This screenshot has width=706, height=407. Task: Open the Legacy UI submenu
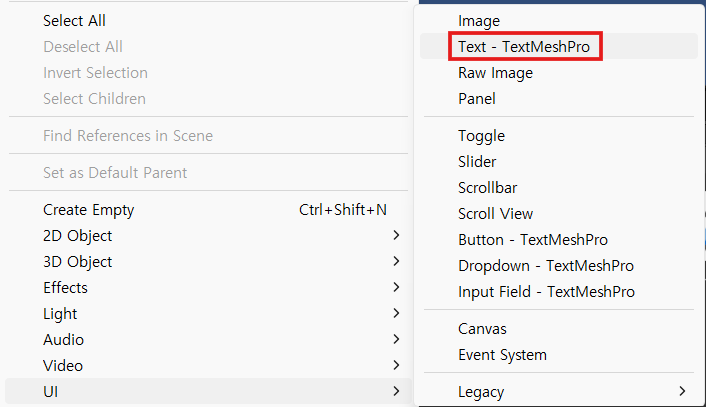559,391
